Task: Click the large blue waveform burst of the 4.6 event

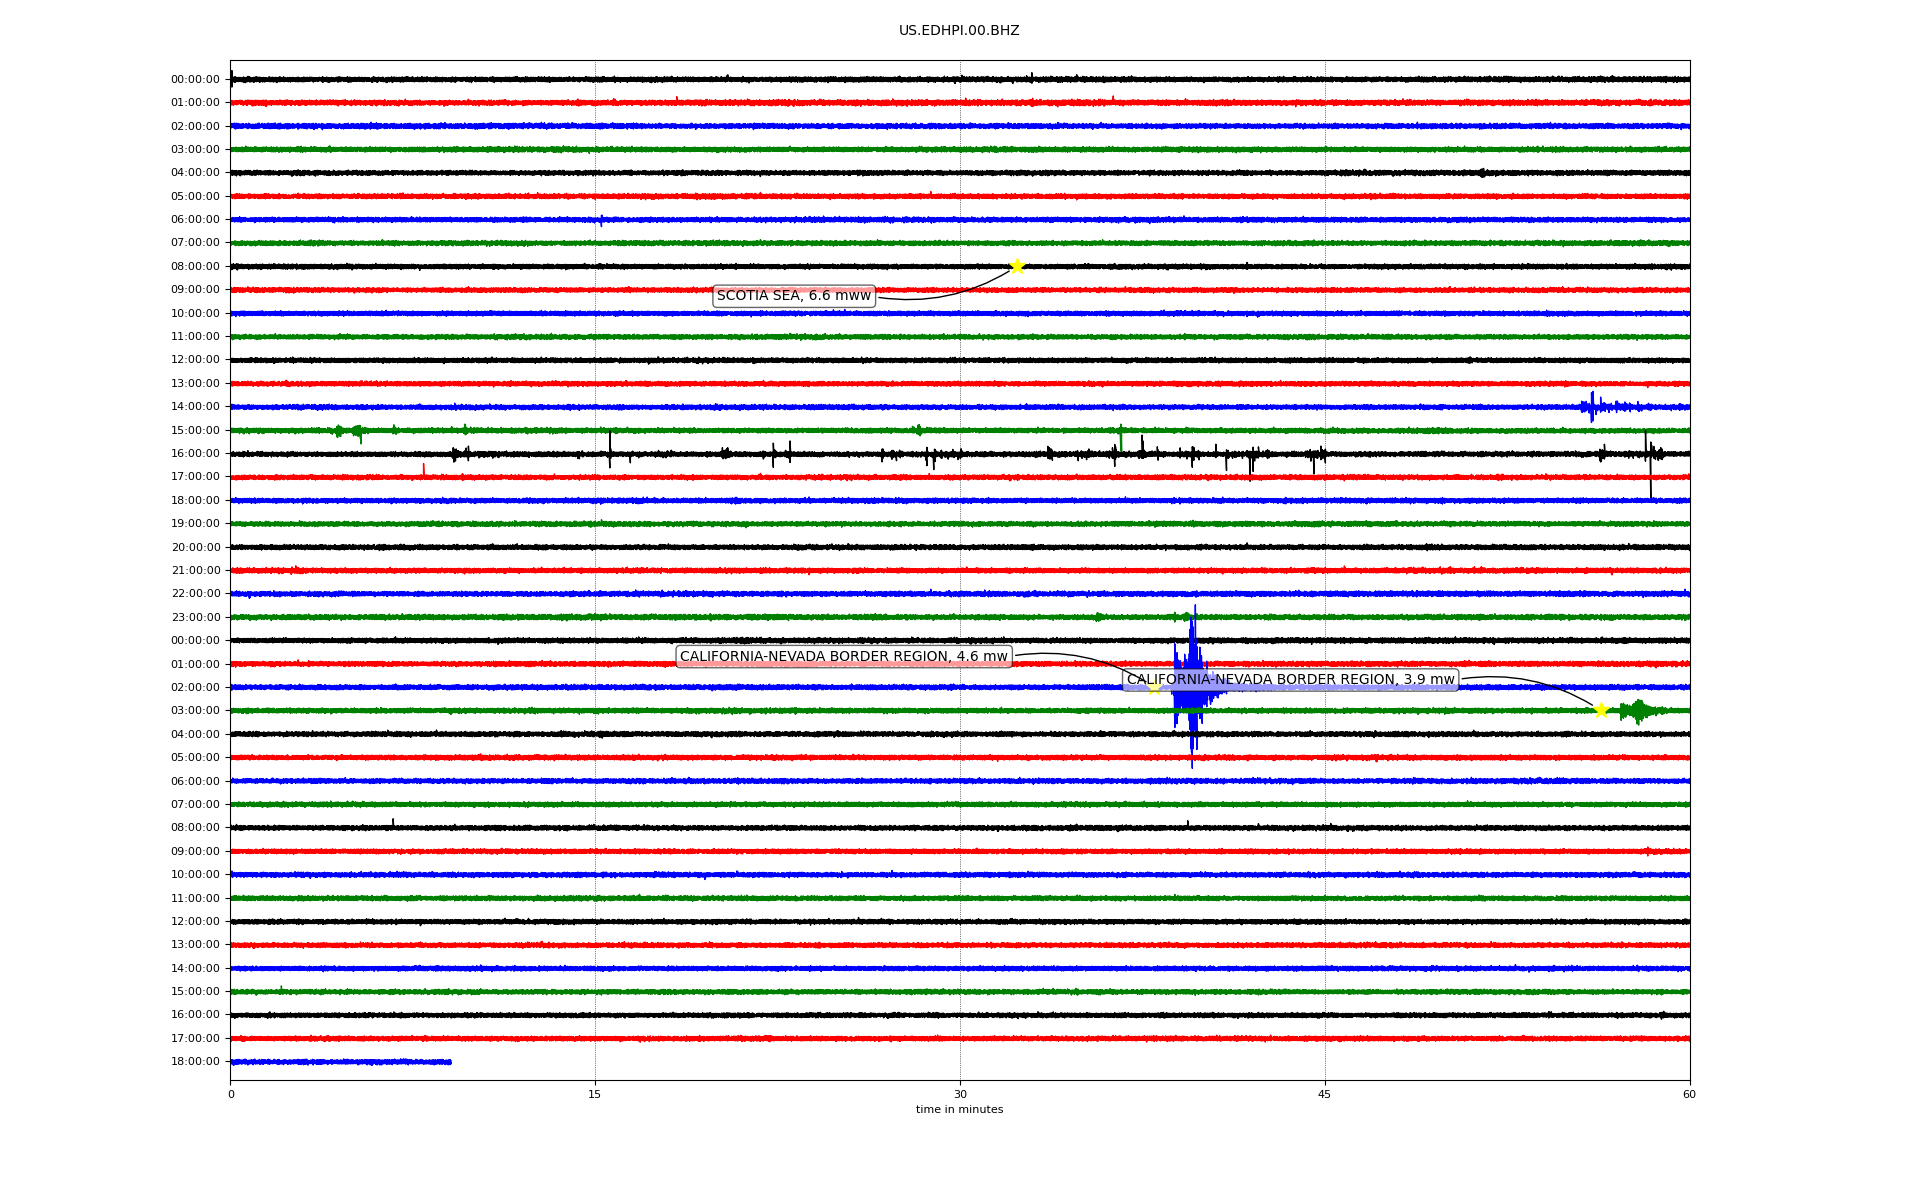Action: (x=1193, y=687)
